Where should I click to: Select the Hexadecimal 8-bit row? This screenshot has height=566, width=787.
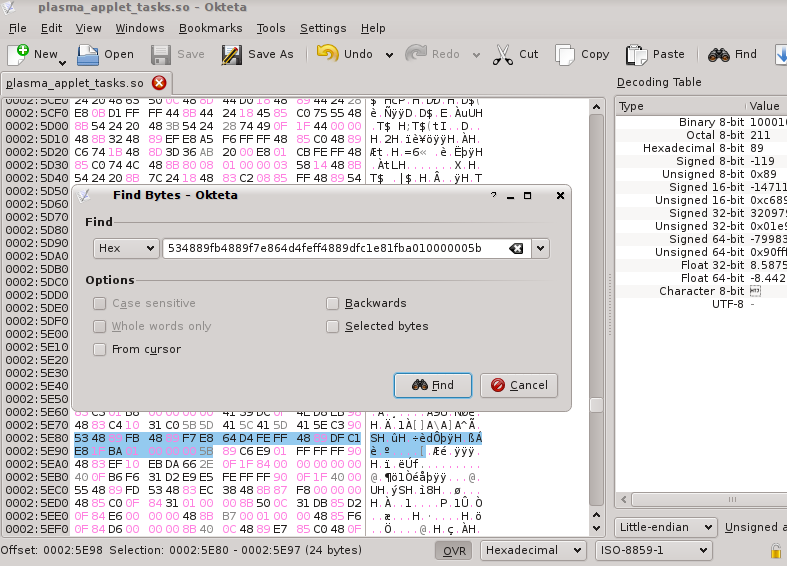pyautogui.click(x=701, y=148)
